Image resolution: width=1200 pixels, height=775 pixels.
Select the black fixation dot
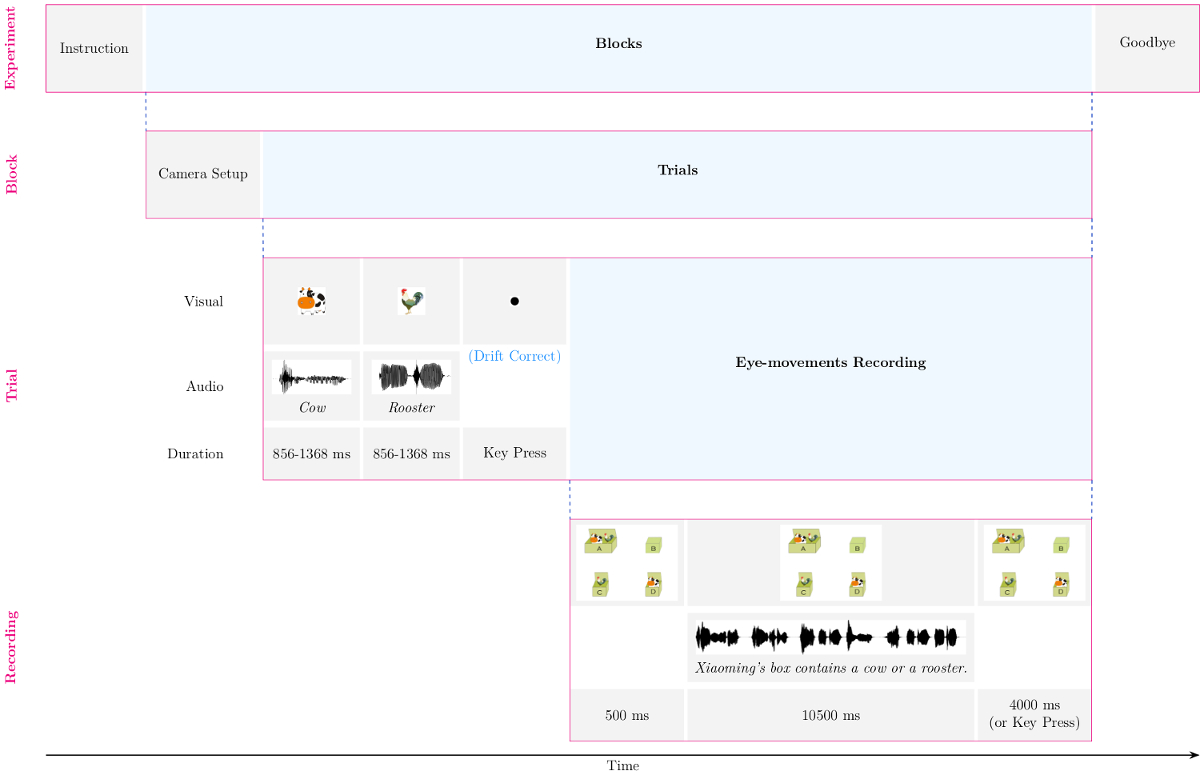(514, 301)
